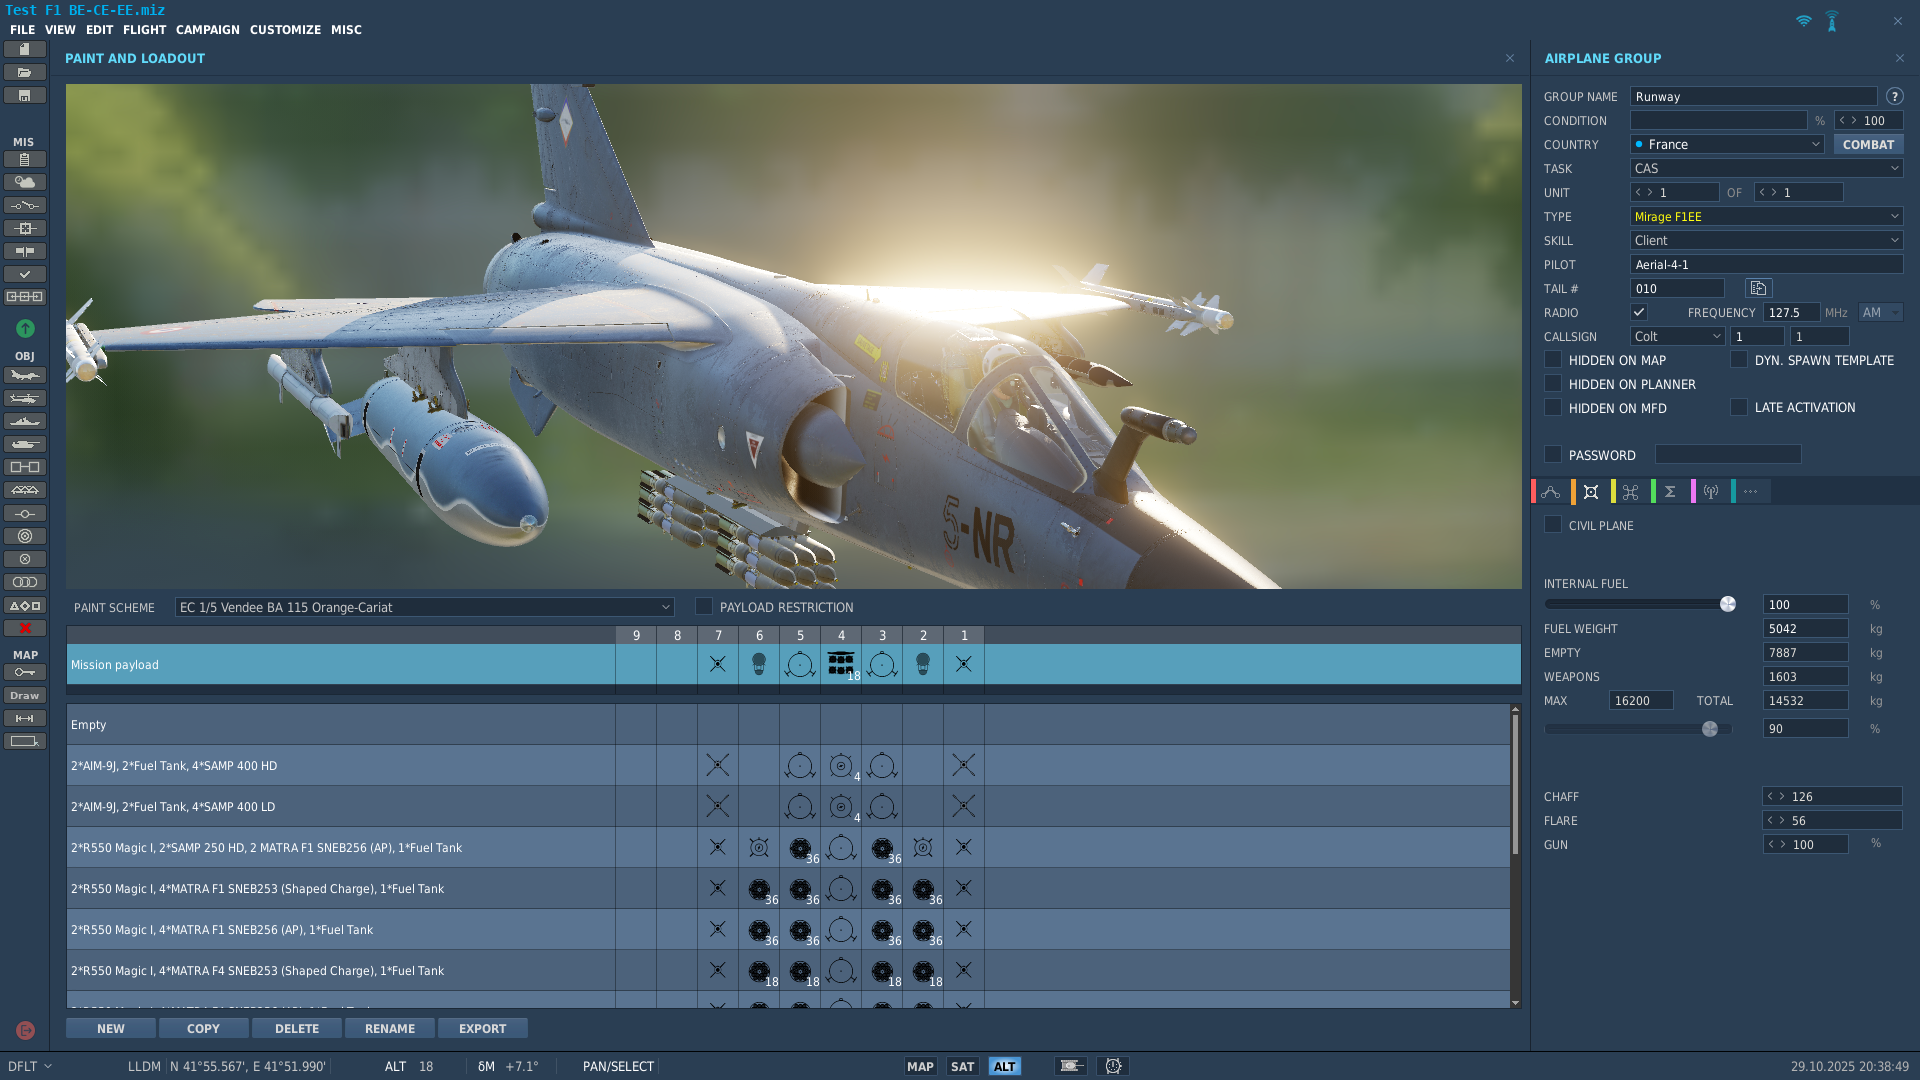Open the radio antenna tab icon
The height and width of the screenshot is (1080, 1920).
tap(1711, 492)
